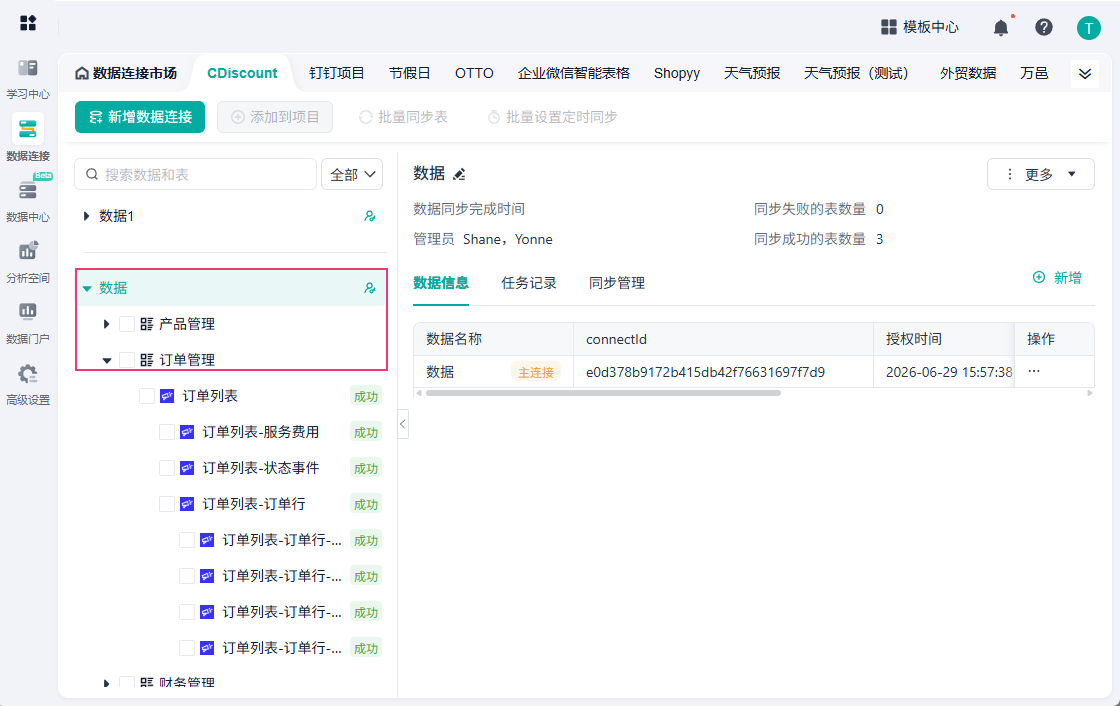
Task: Show more tabs with double chevron
Action: pos(1084,74)
